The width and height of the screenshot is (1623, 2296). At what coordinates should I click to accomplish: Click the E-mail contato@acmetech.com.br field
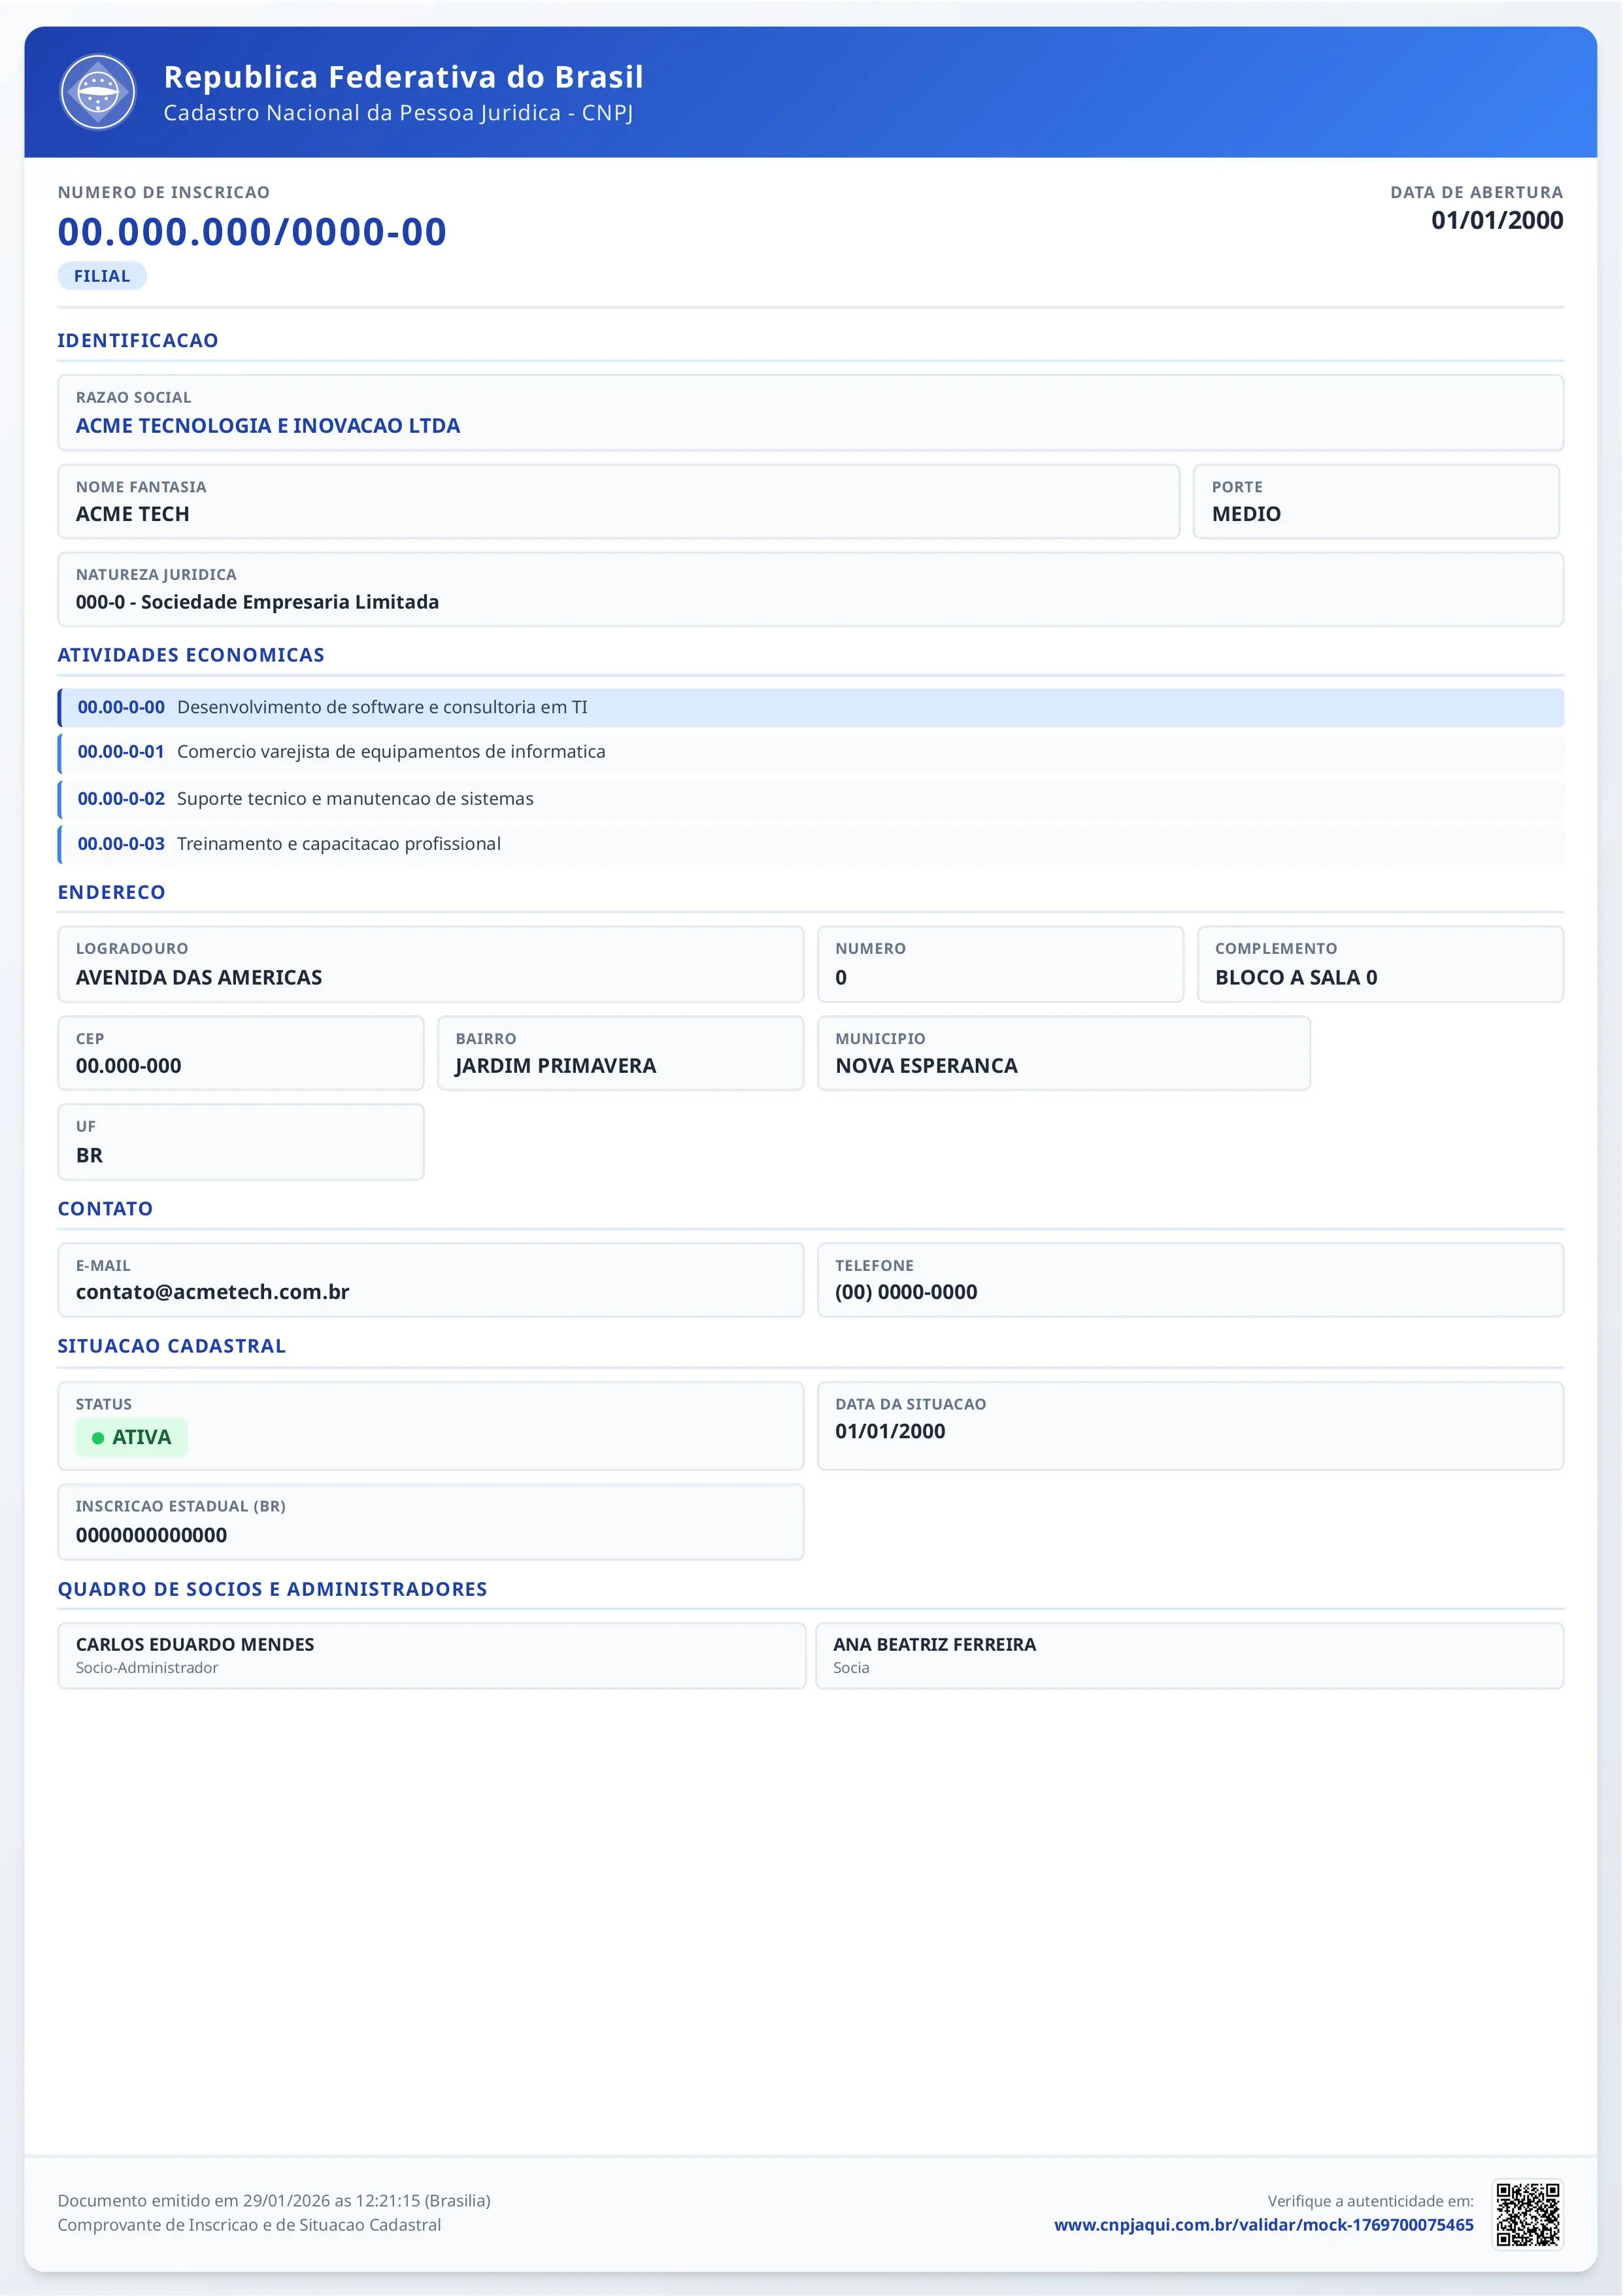[430, 1280]
